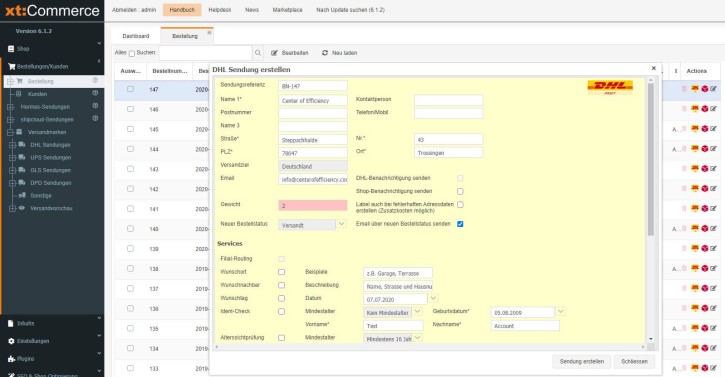Select the row checkbox for order 143
Image resolution: width=725 pixels, height=377 pixels.
click(130, 168)
